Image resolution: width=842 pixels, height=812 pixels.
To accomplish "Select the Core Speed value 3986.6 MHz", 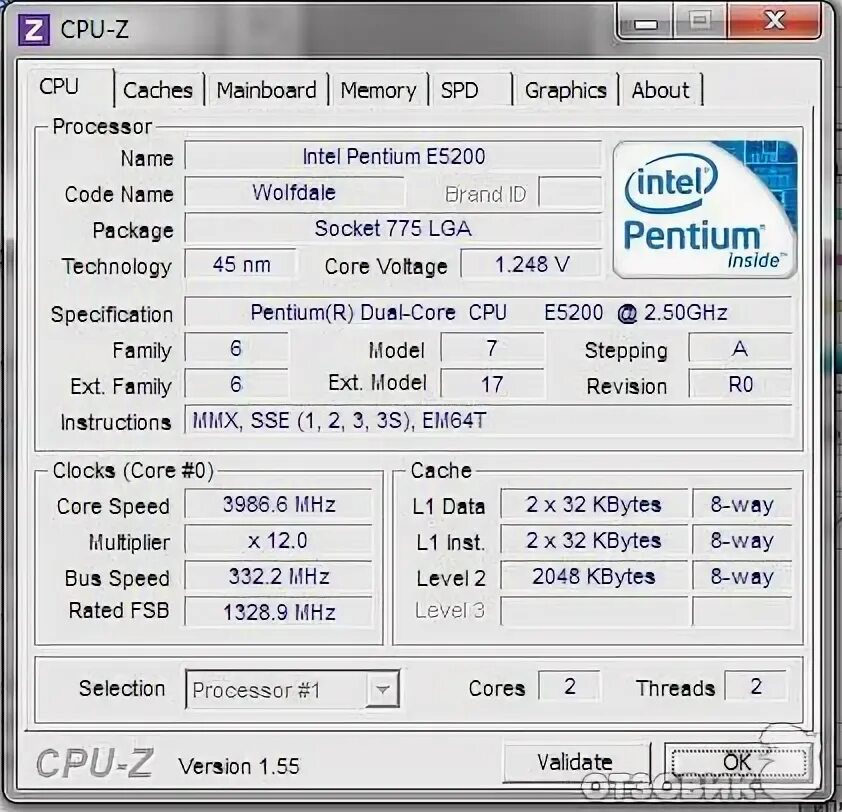I will [x=279, y=504].
